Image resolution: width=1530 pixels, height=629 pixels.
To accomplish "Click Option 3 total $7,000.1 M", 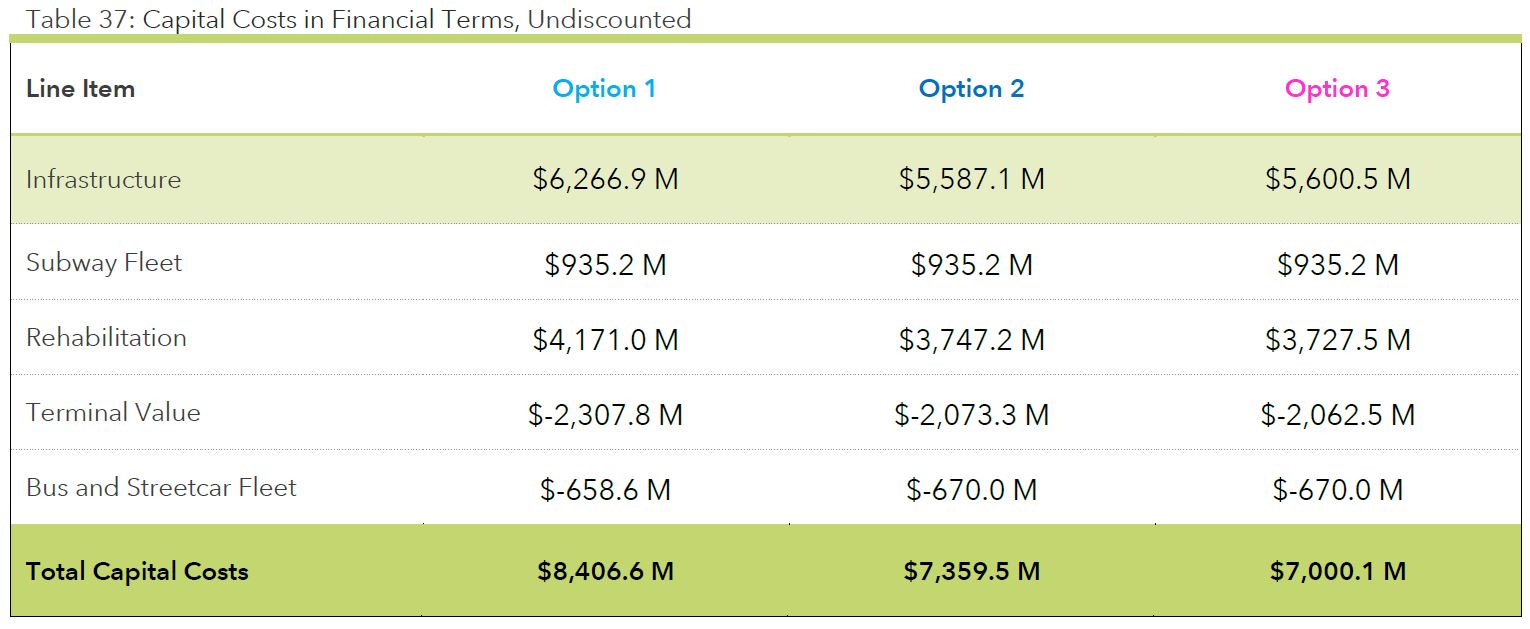I will (1337, 572).
